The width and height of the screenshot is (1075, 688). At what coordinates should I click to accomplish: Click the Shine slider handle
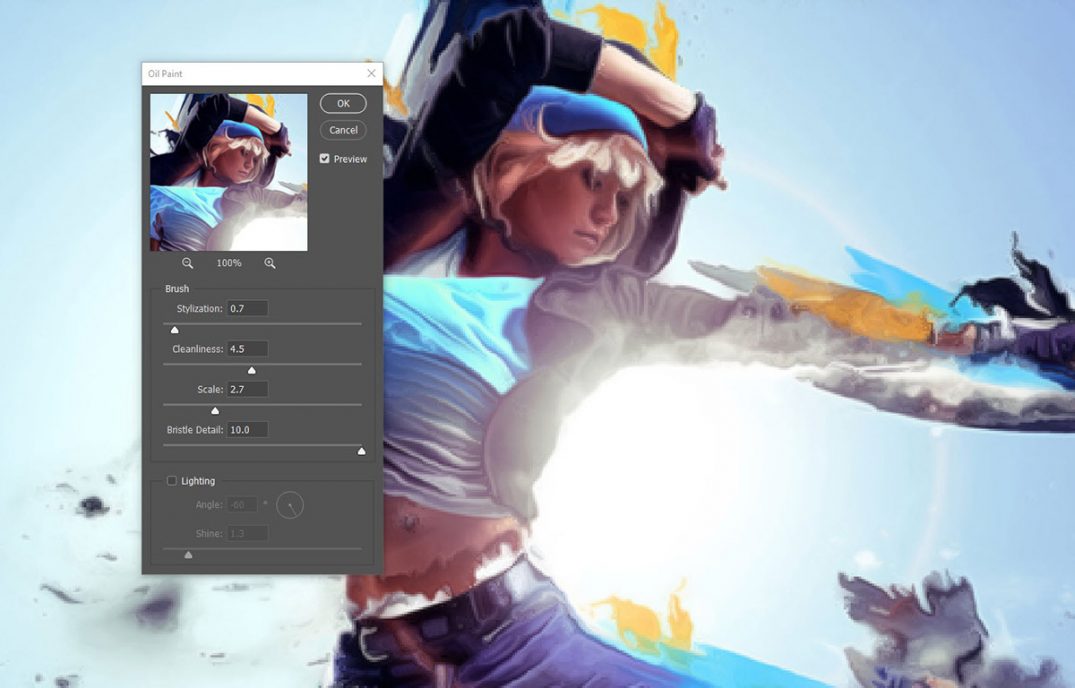186,553
